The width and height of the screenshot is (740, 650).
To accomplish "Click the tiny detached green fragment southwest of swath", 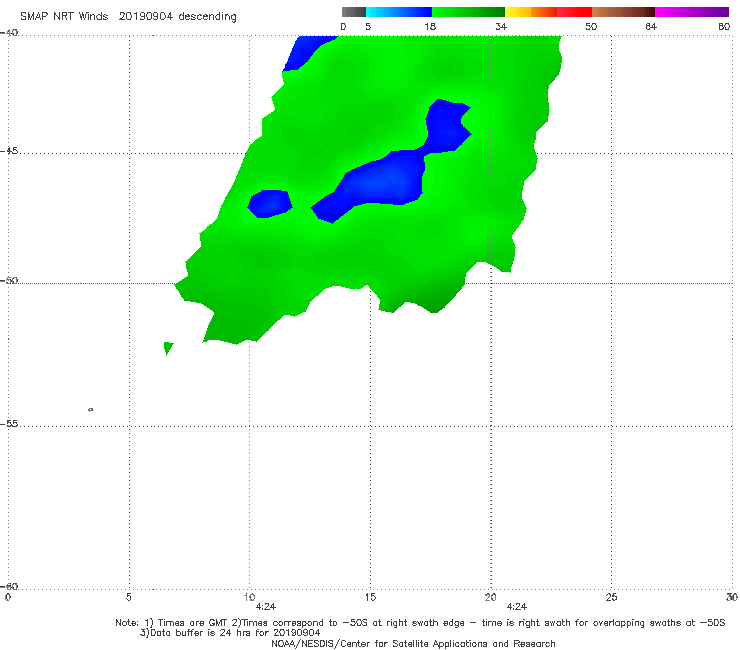I will coord(168,348).
